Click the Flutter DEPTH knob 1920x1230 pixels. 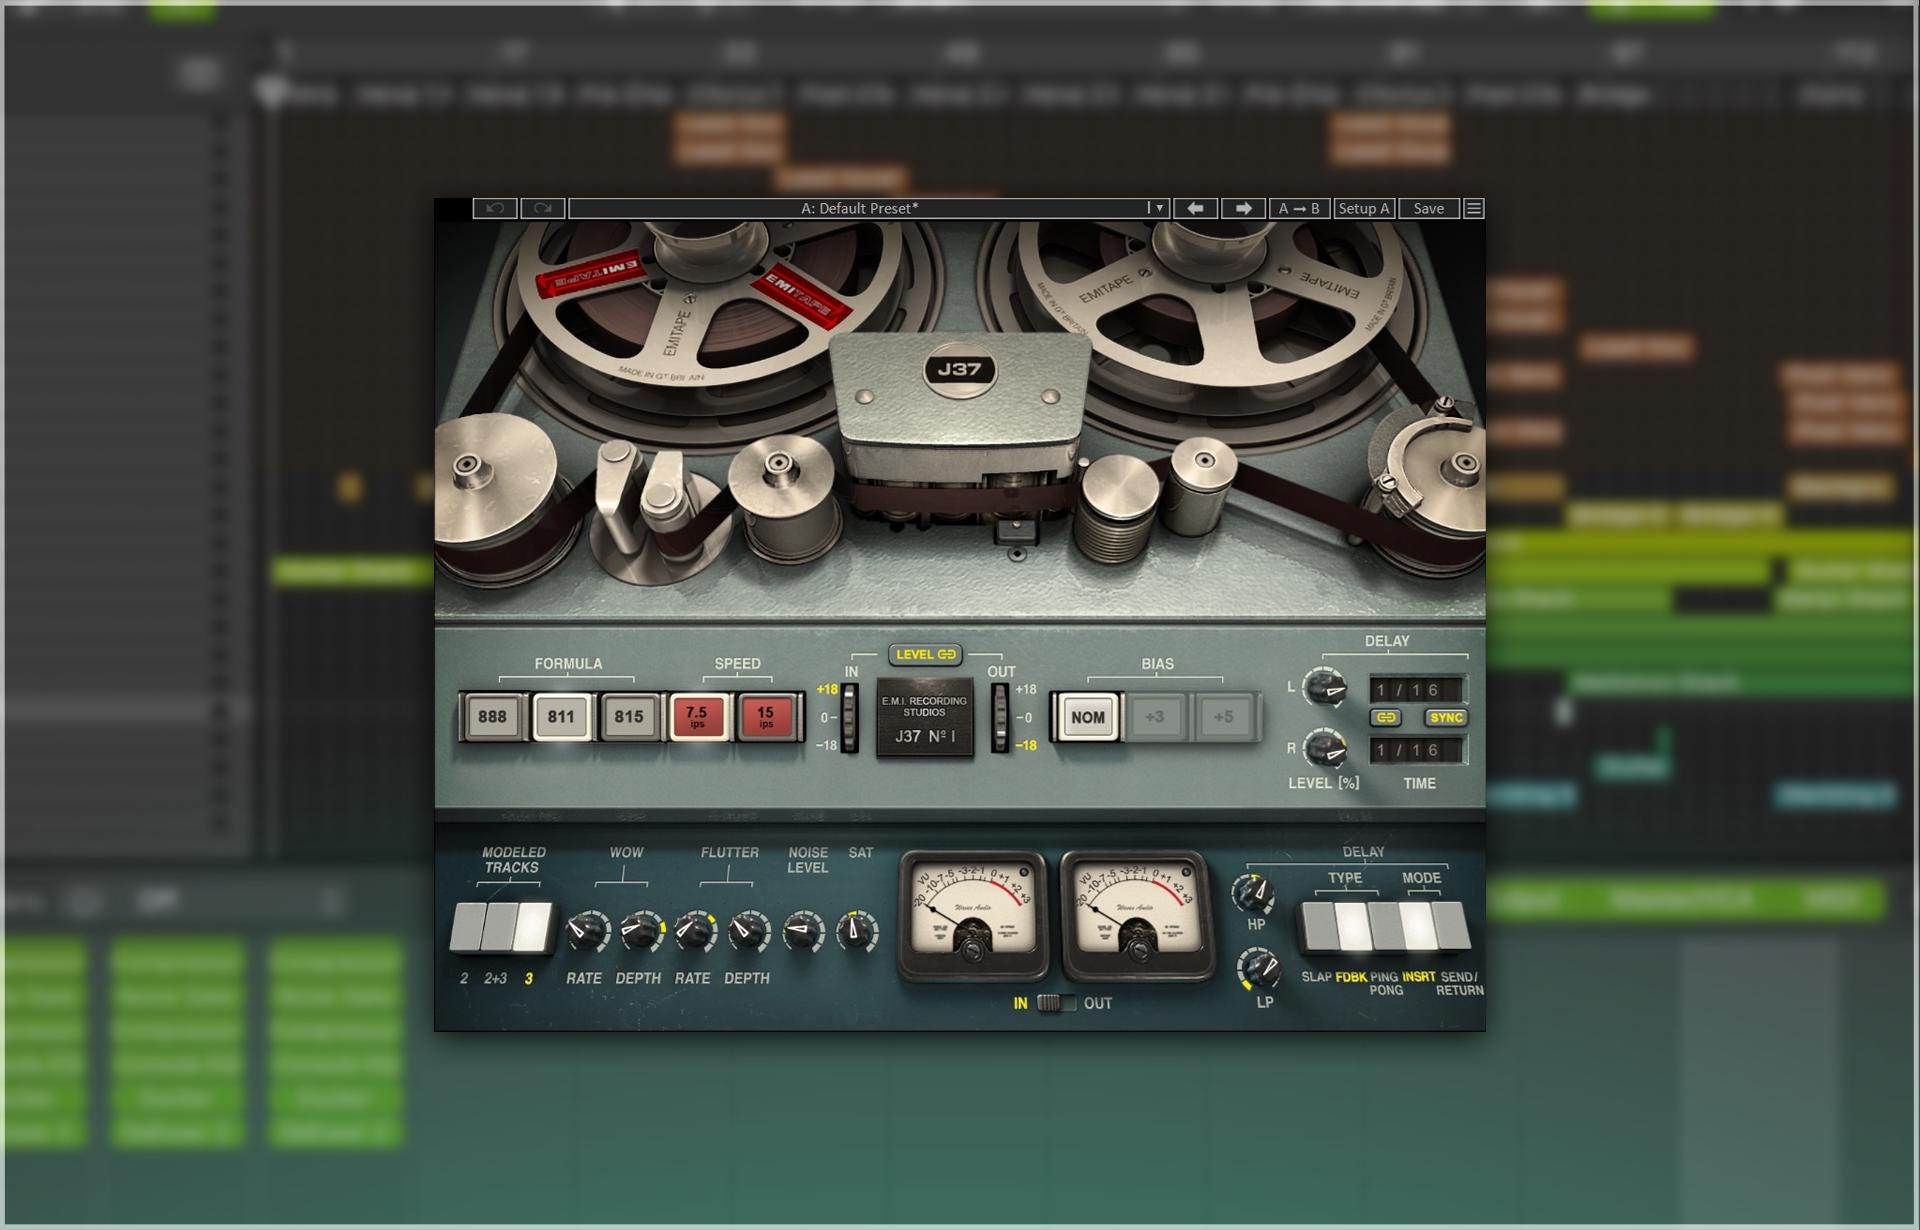[748, 932]
